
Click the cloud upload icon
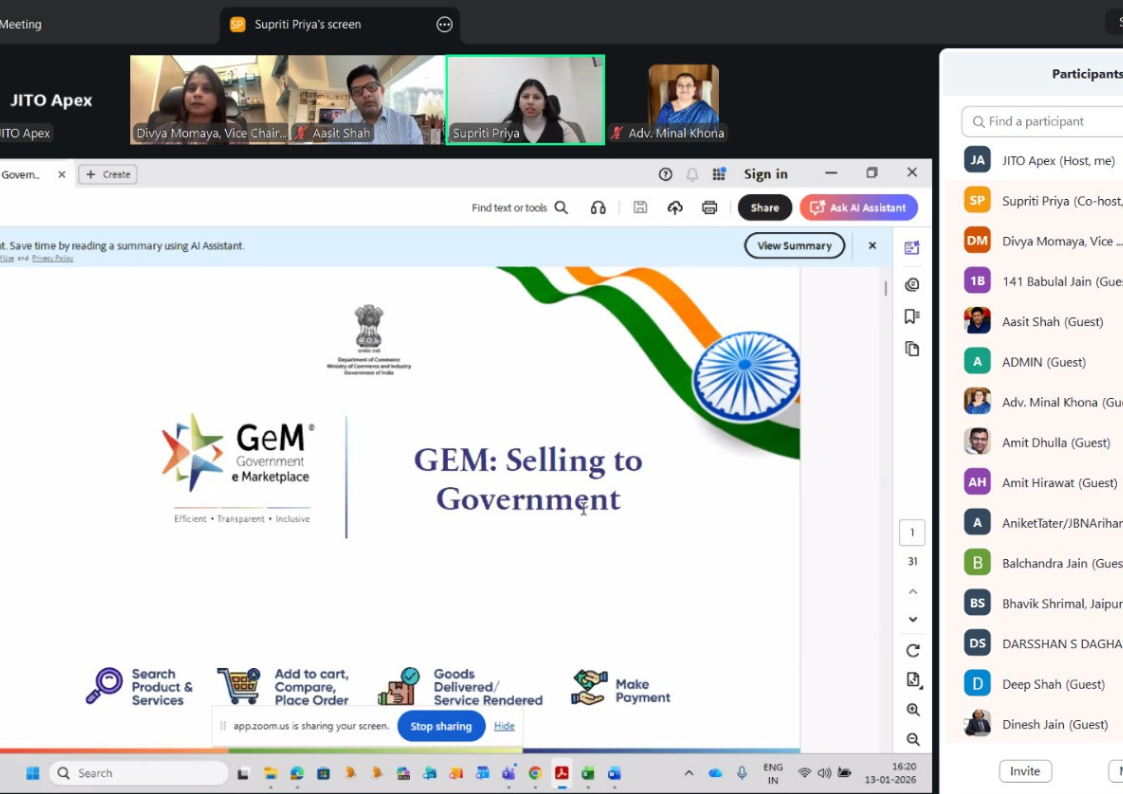[675, 208]
